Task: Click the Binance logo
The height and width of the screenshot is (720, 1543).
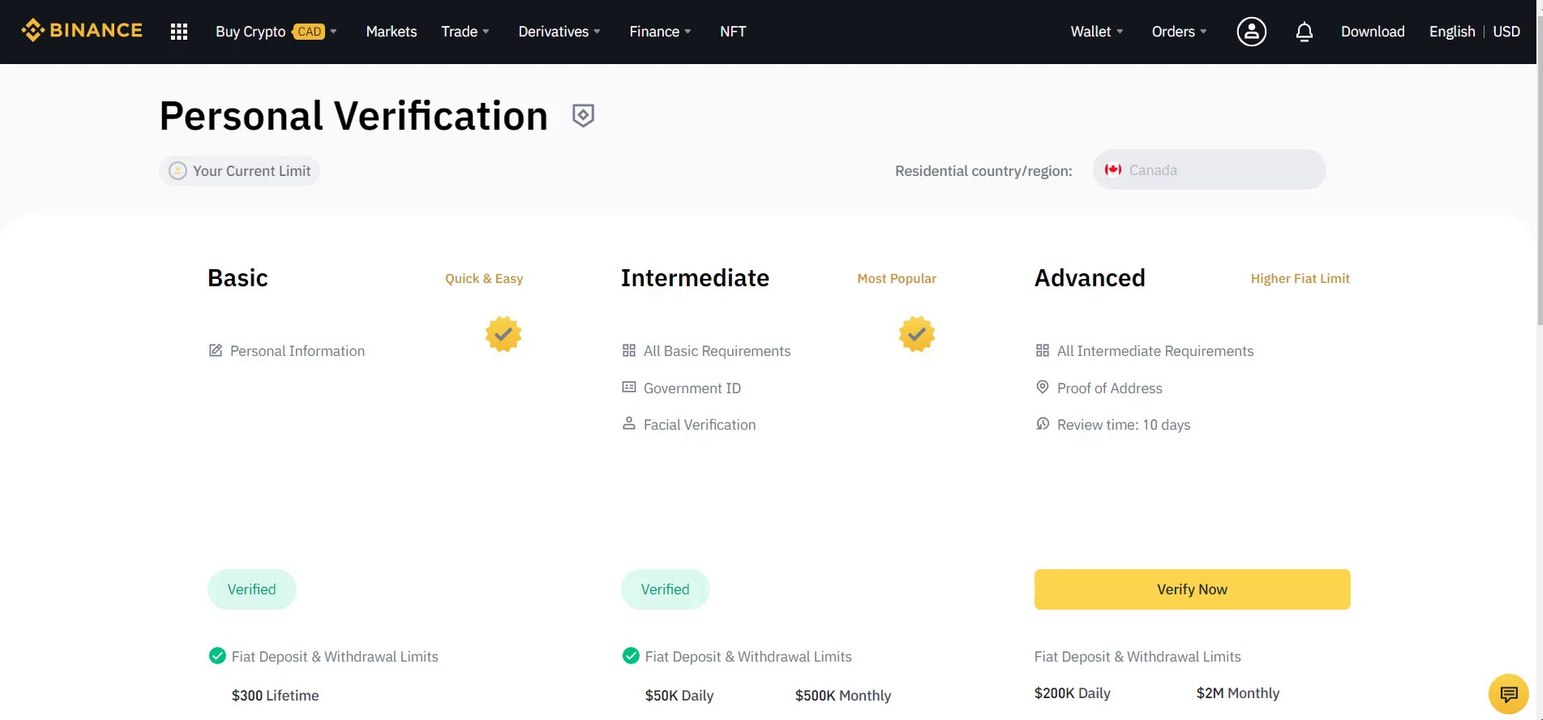Action: click(82, 31)
